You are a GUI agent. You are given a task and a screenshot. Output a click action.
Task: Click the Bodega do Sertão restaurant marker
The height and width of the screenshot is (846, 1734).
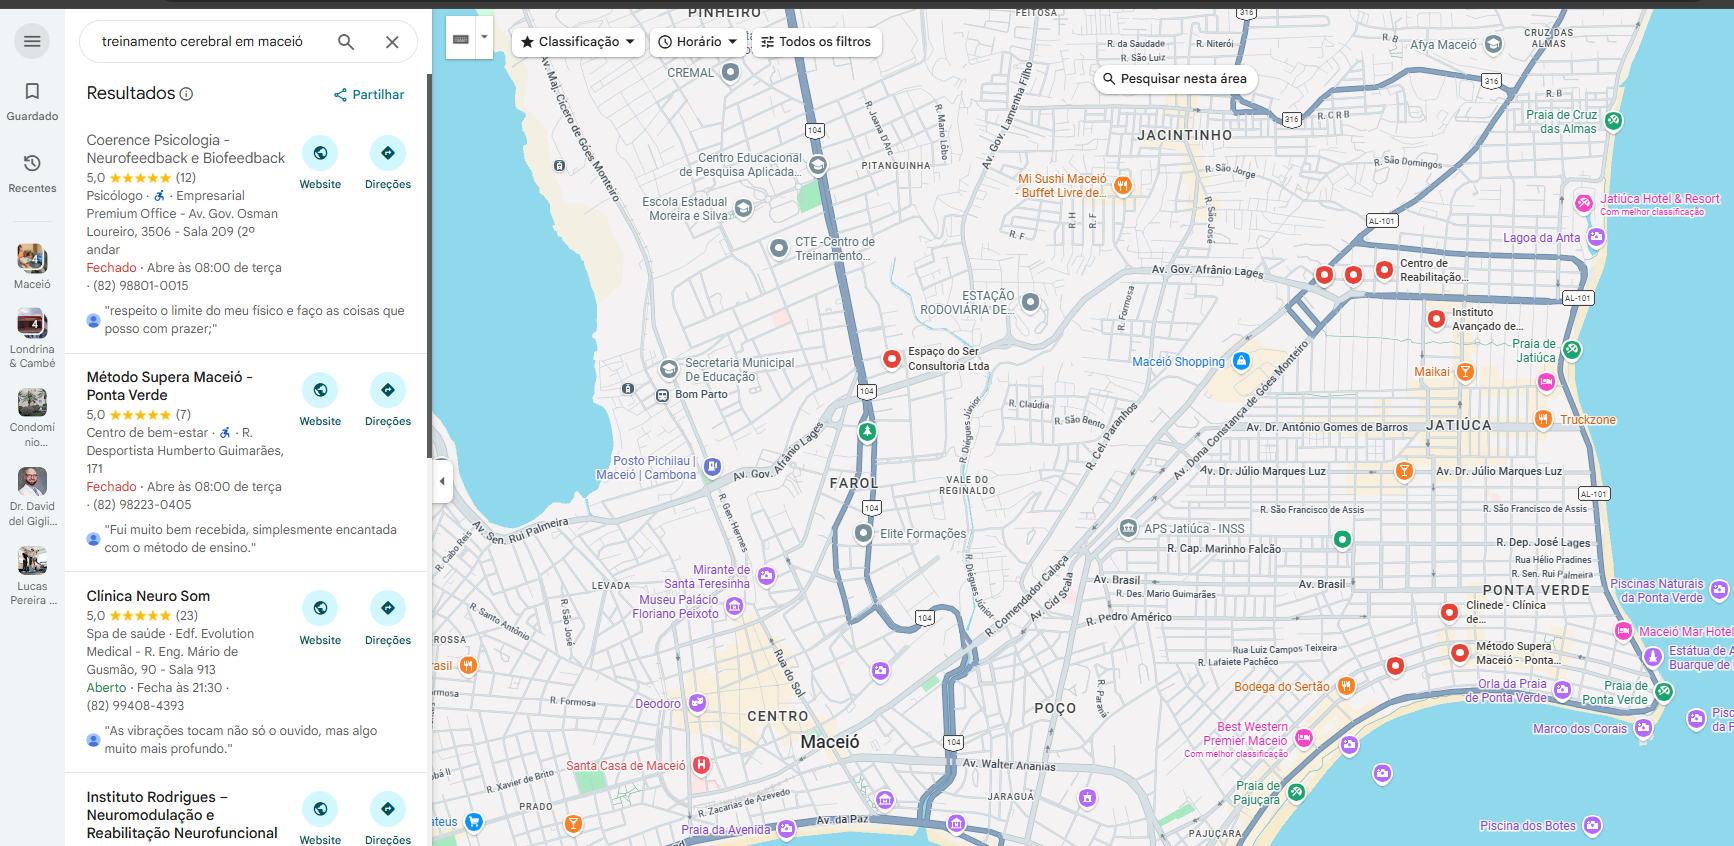pos(1346,686)
